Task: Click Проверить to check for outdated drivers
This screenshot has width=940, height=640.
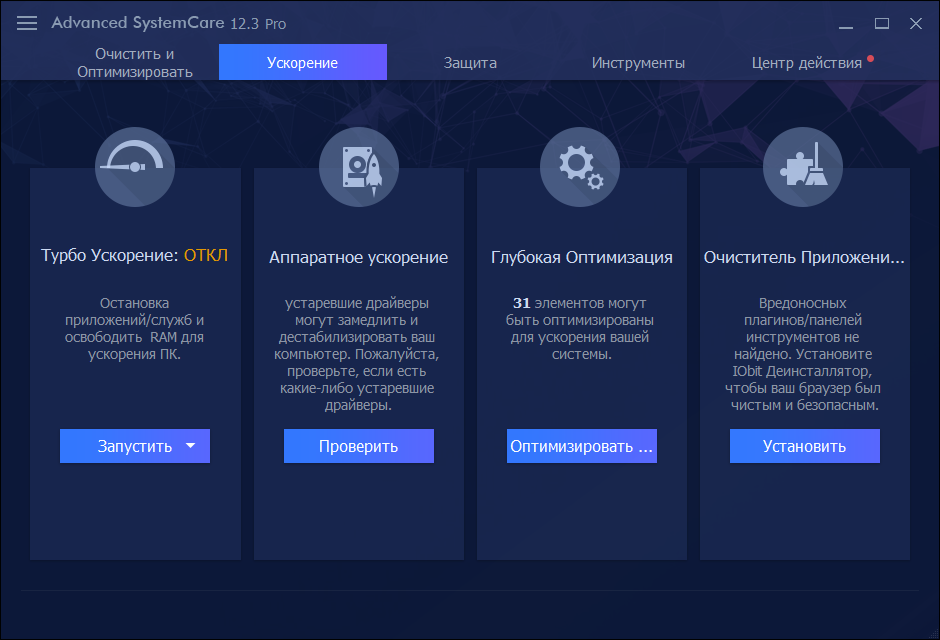Action: point(358,446)
